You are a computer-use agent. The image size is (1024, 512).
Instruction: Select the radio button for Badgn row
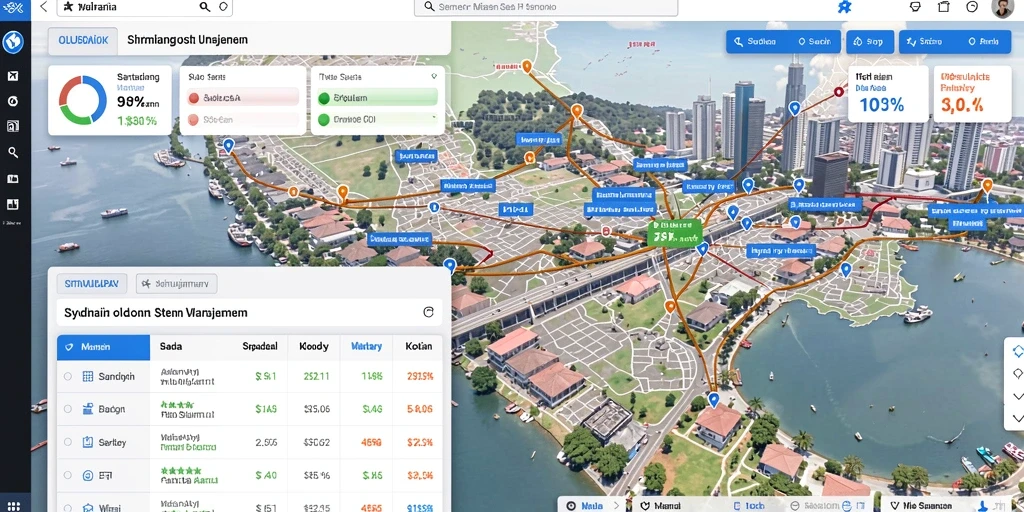68,409
